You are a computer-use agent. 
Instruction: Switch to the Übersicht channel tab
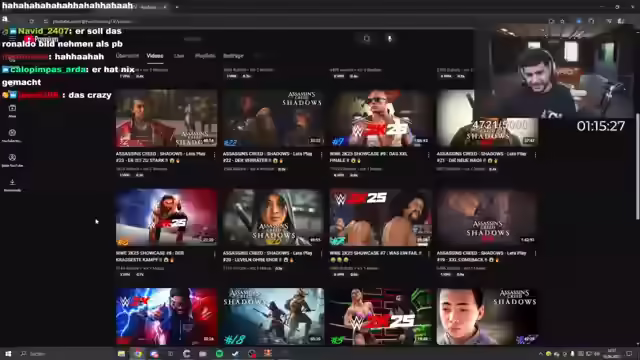pyautogui.click(x=127, y=56)
